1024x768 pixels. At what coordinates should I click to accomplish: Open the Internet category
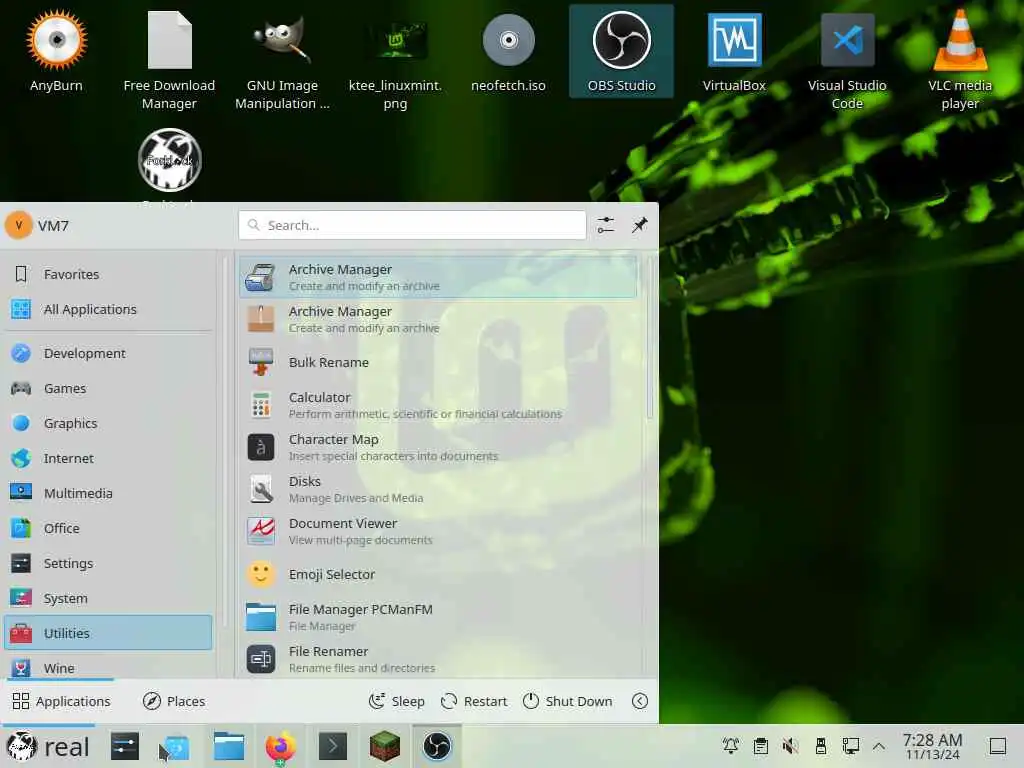tap(108, 458)
